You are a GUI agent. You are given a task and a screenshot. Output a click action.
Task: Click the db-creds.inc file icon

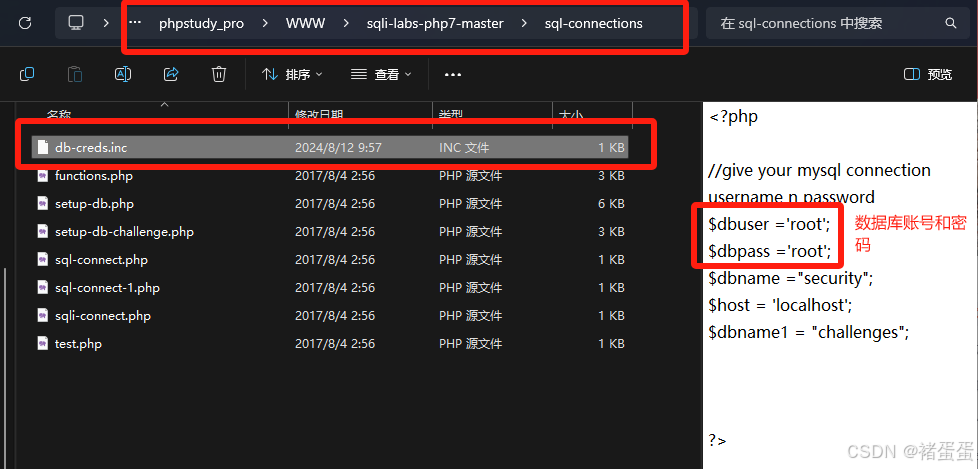(x=42, y=148)
